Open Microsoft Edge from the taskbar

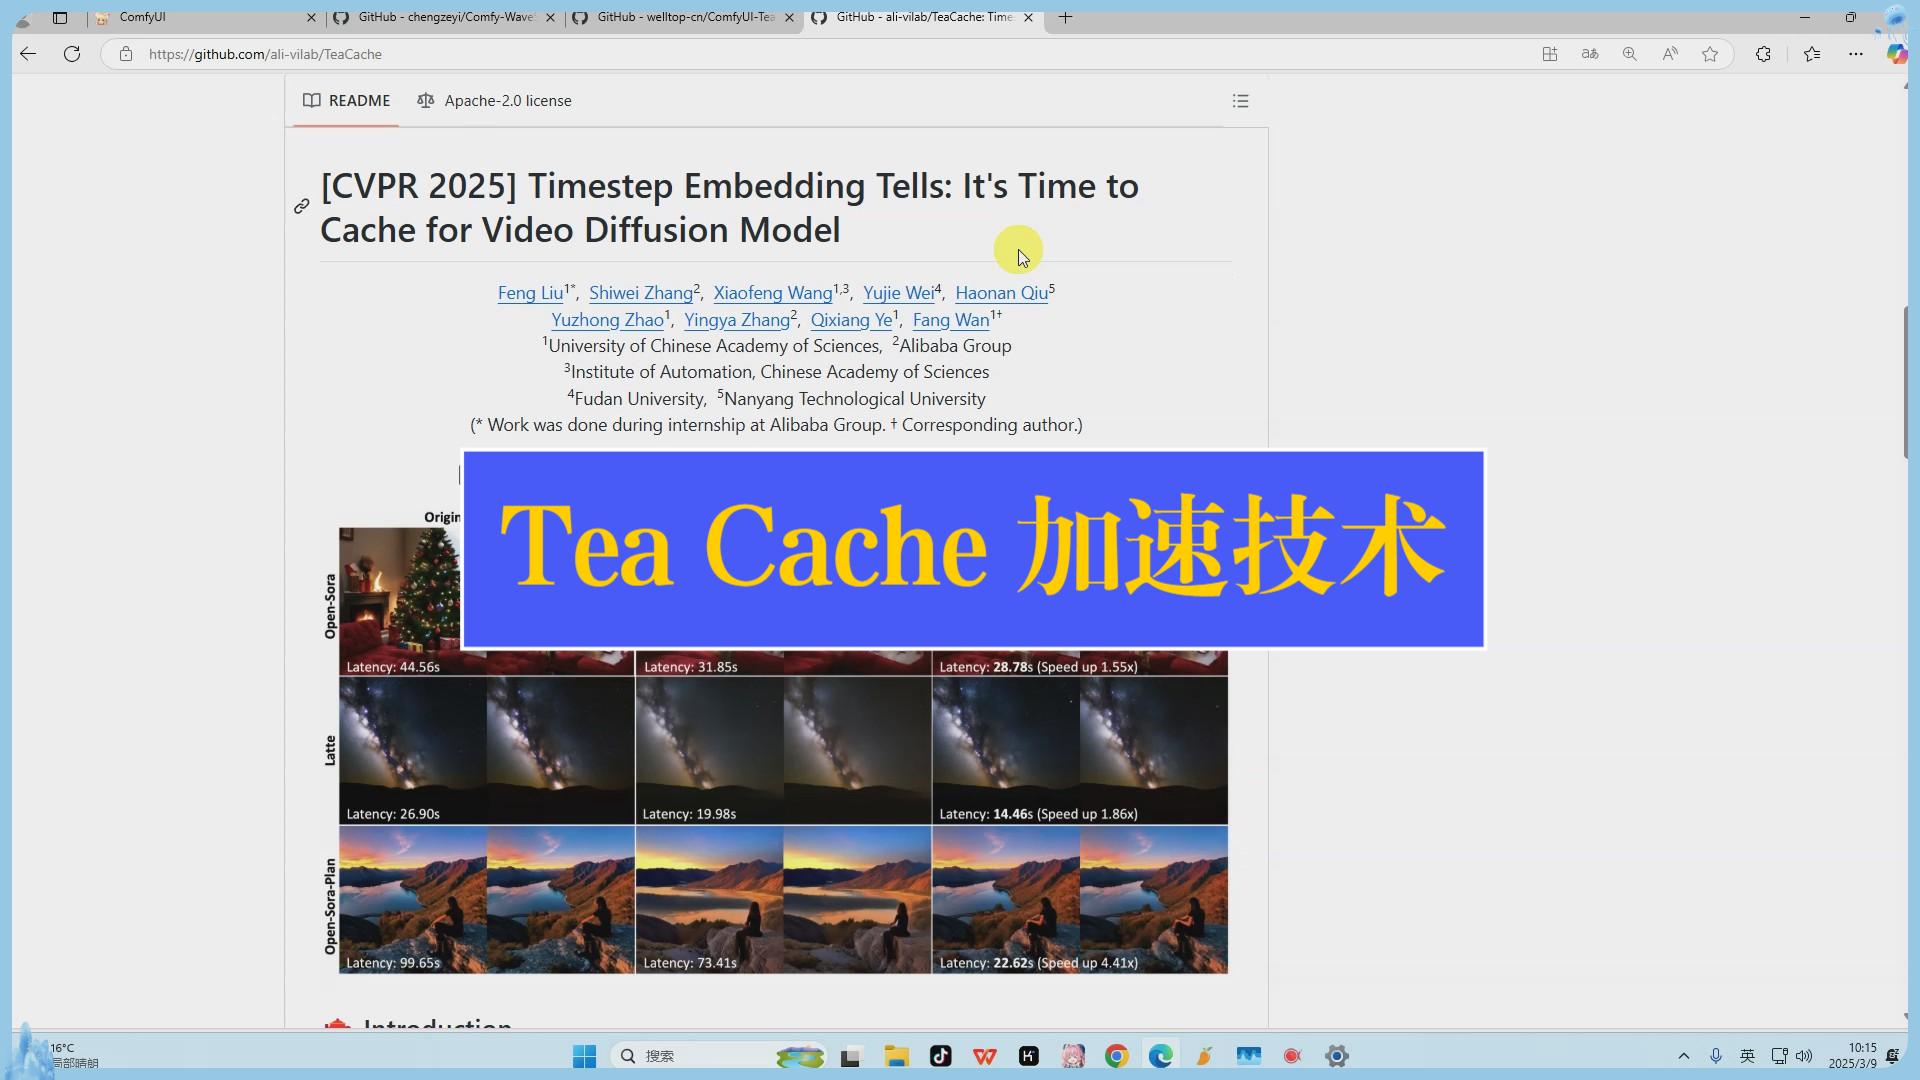coord(1160,1056)
